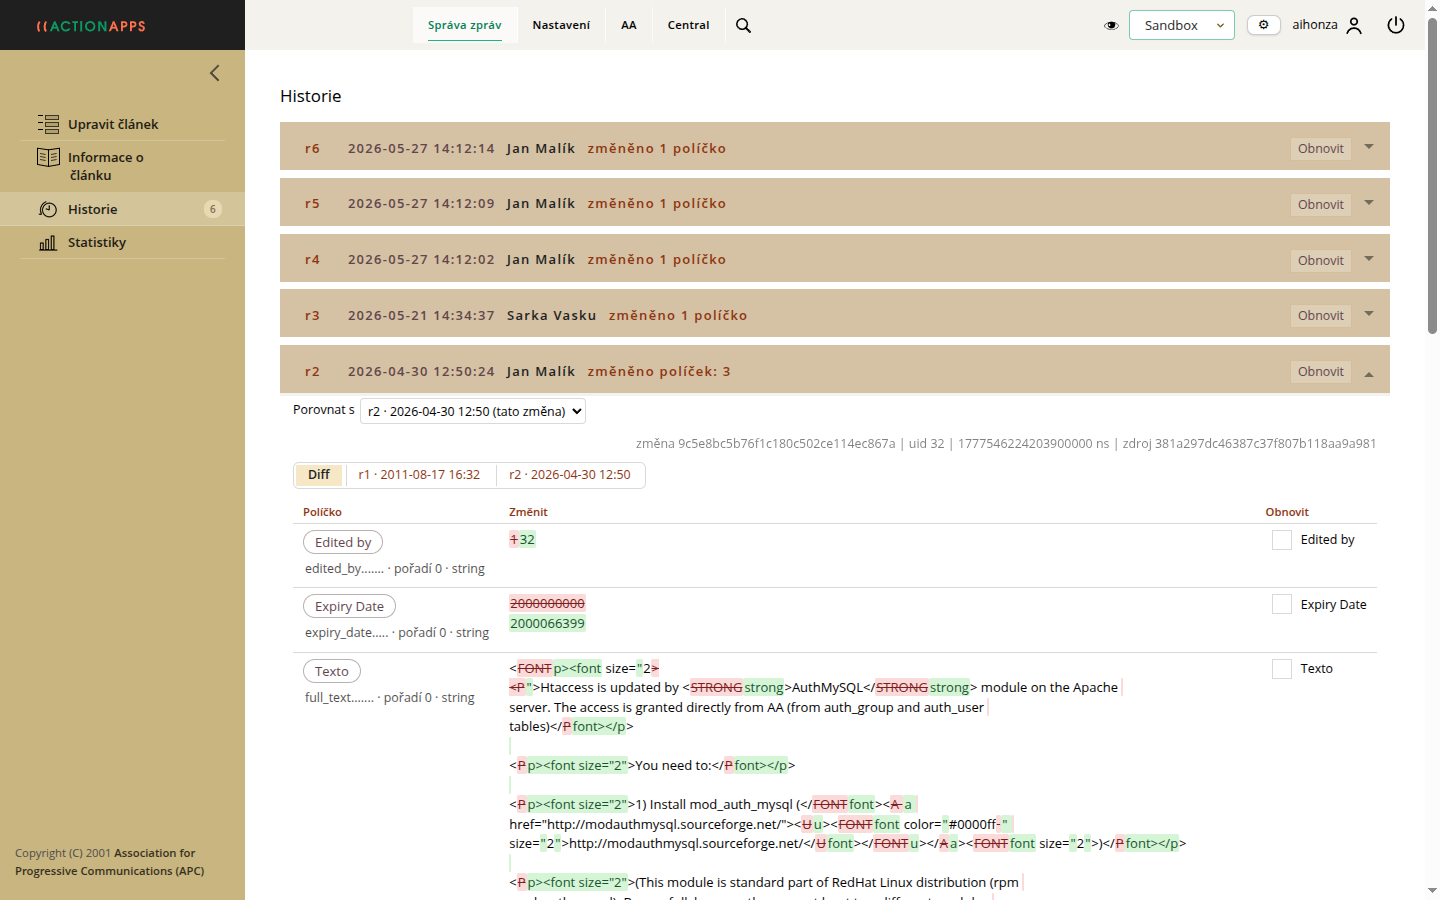The height and width of the screenshot is (900, 1440).
Task: Toggle the eye preview icon in header
Action: click(x=1111, y=25)
